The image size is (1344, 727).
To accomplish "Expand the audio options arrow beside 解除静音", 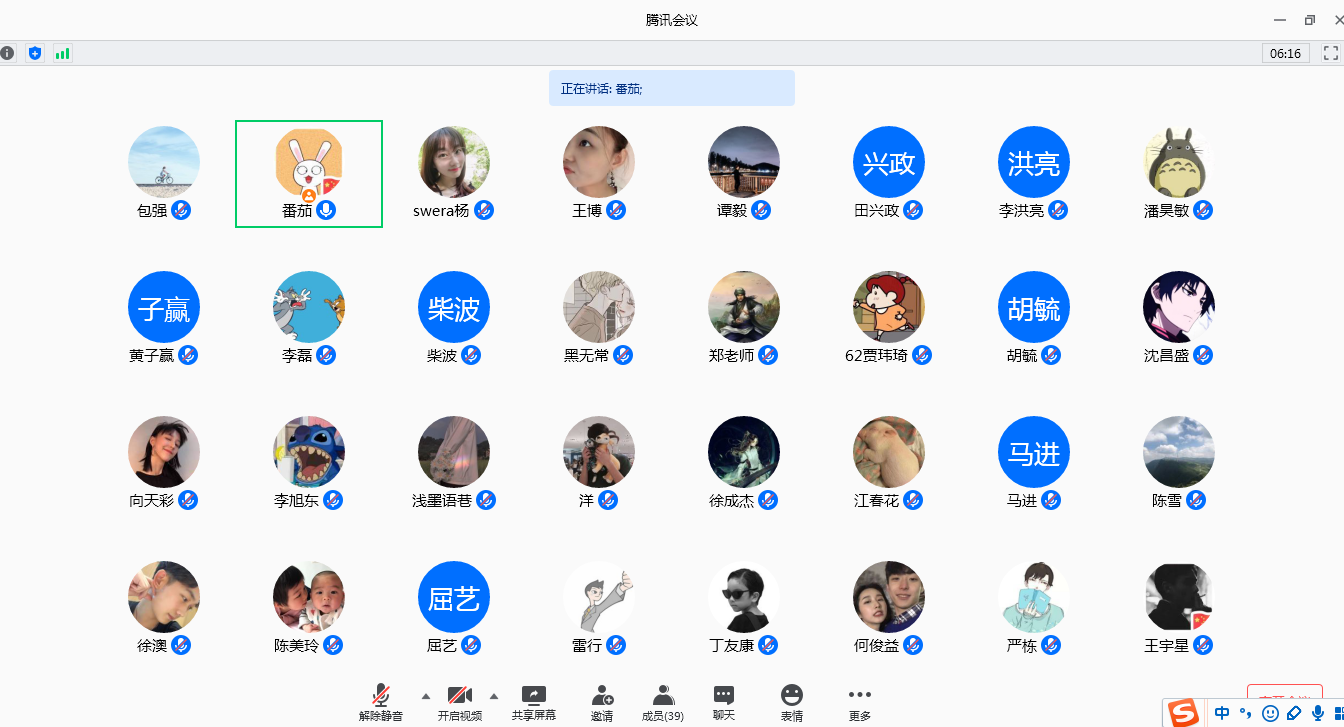I will (x=426, y=696).
